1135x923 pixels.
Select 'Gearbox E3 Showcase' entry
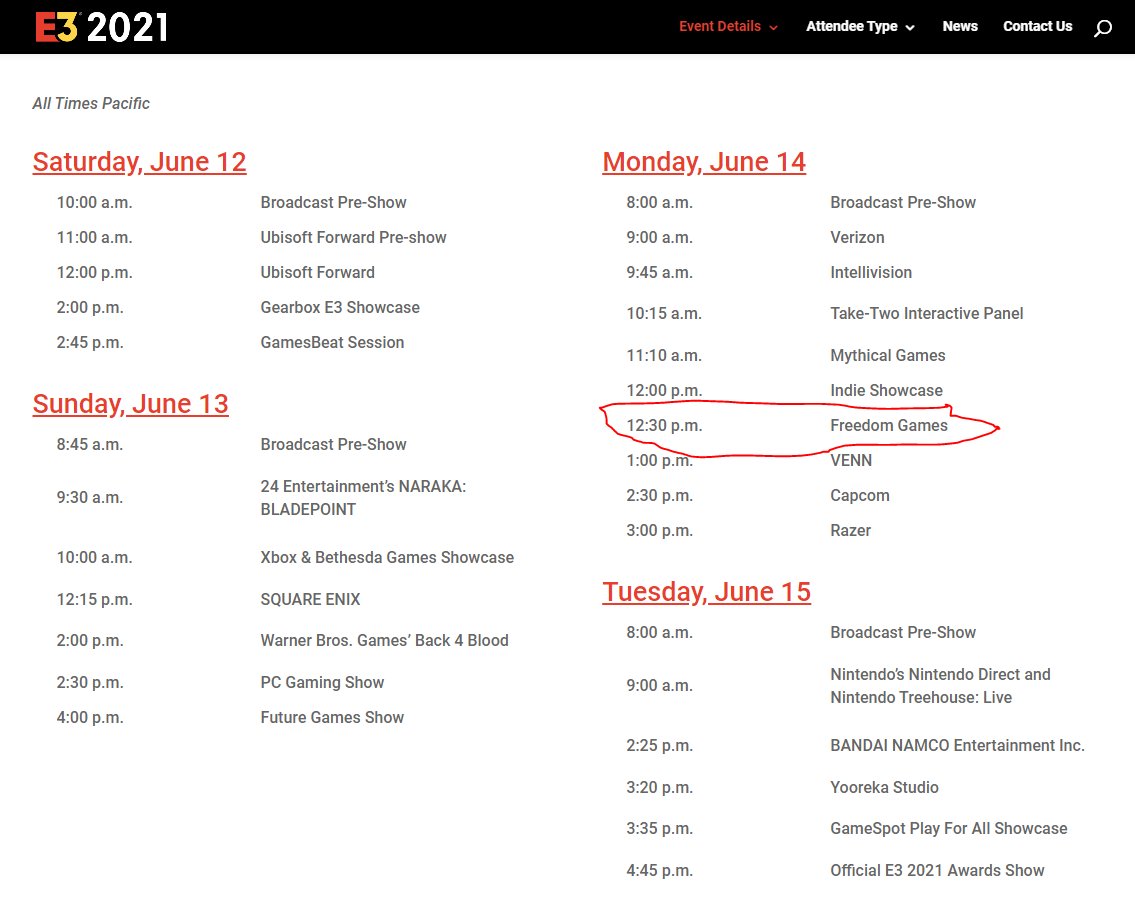pyautogui.click(x=340, y=307)
